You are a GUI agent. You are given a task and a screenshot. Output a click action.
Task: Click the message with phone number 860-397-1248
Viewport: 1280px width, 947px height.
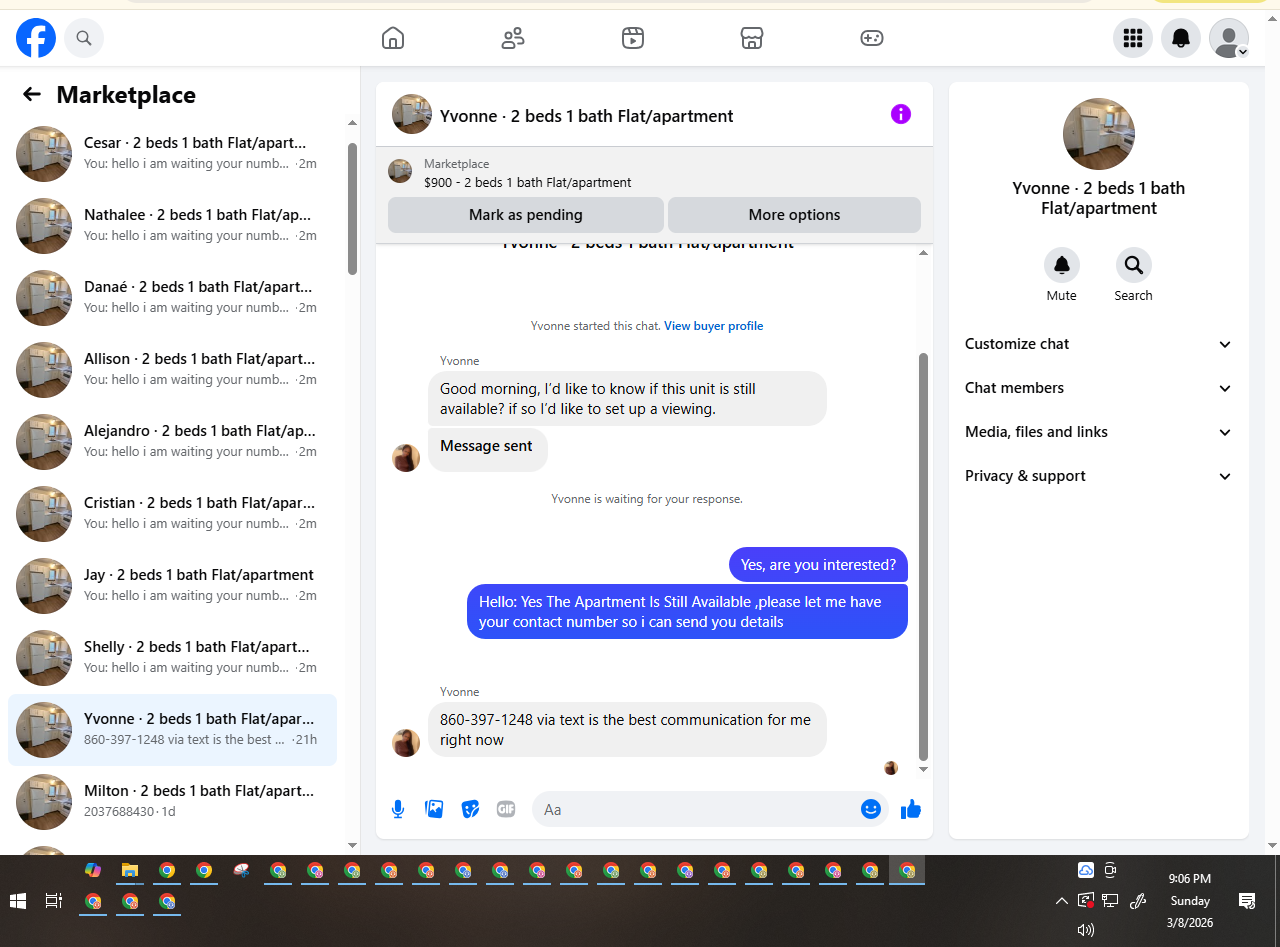627,730
